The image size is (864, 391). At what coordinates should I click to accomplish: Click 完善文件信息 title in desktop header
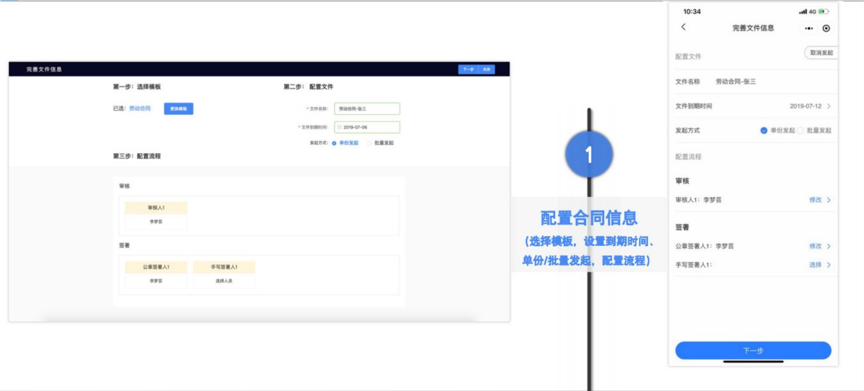(x=44, y=69)
